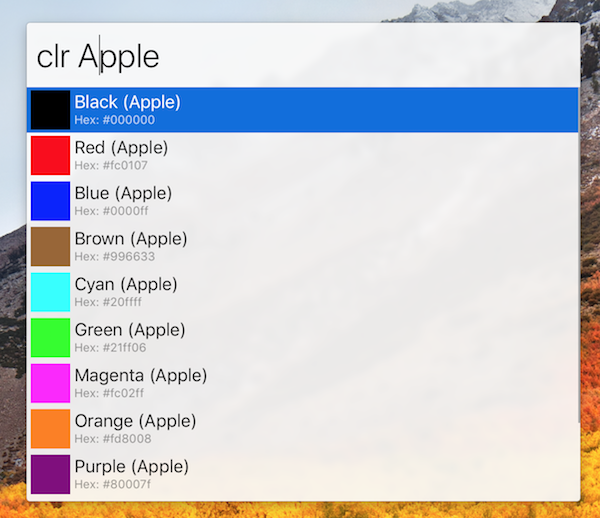This screenshot has width=600, height=518.
Task: Click the blue color swatch
Action: click(x=50, y=201)
